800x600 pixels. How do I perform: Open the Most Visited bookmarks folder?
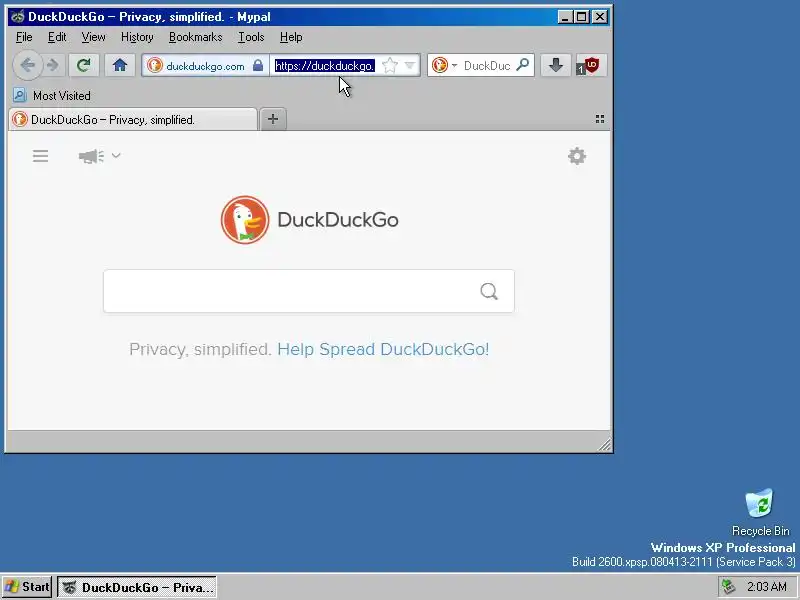click(52, 95)
